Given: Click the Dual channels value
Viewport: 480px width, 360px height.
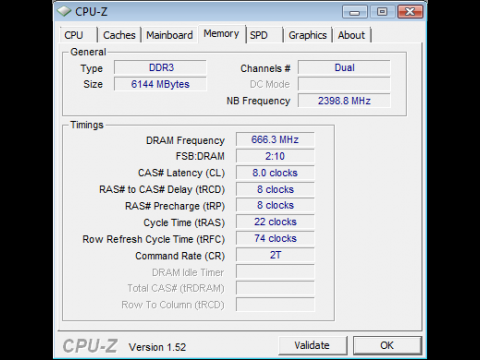Looking at the screenshot, I should click(x=344, y=68).
